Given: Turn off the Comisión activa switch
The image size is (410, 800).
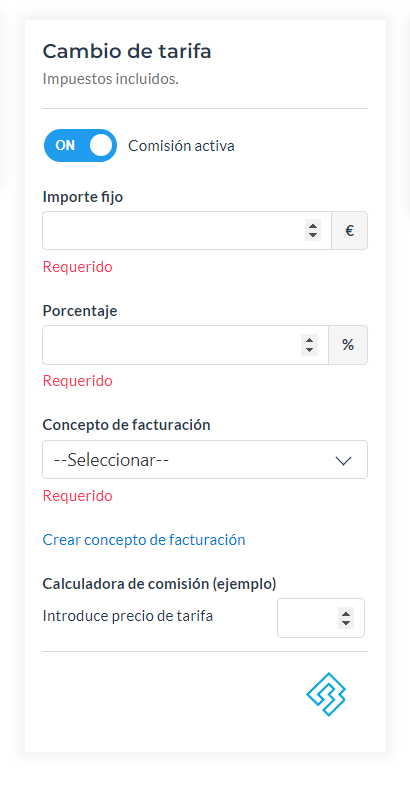Looking at the screenshot, I should click(80, 145).
